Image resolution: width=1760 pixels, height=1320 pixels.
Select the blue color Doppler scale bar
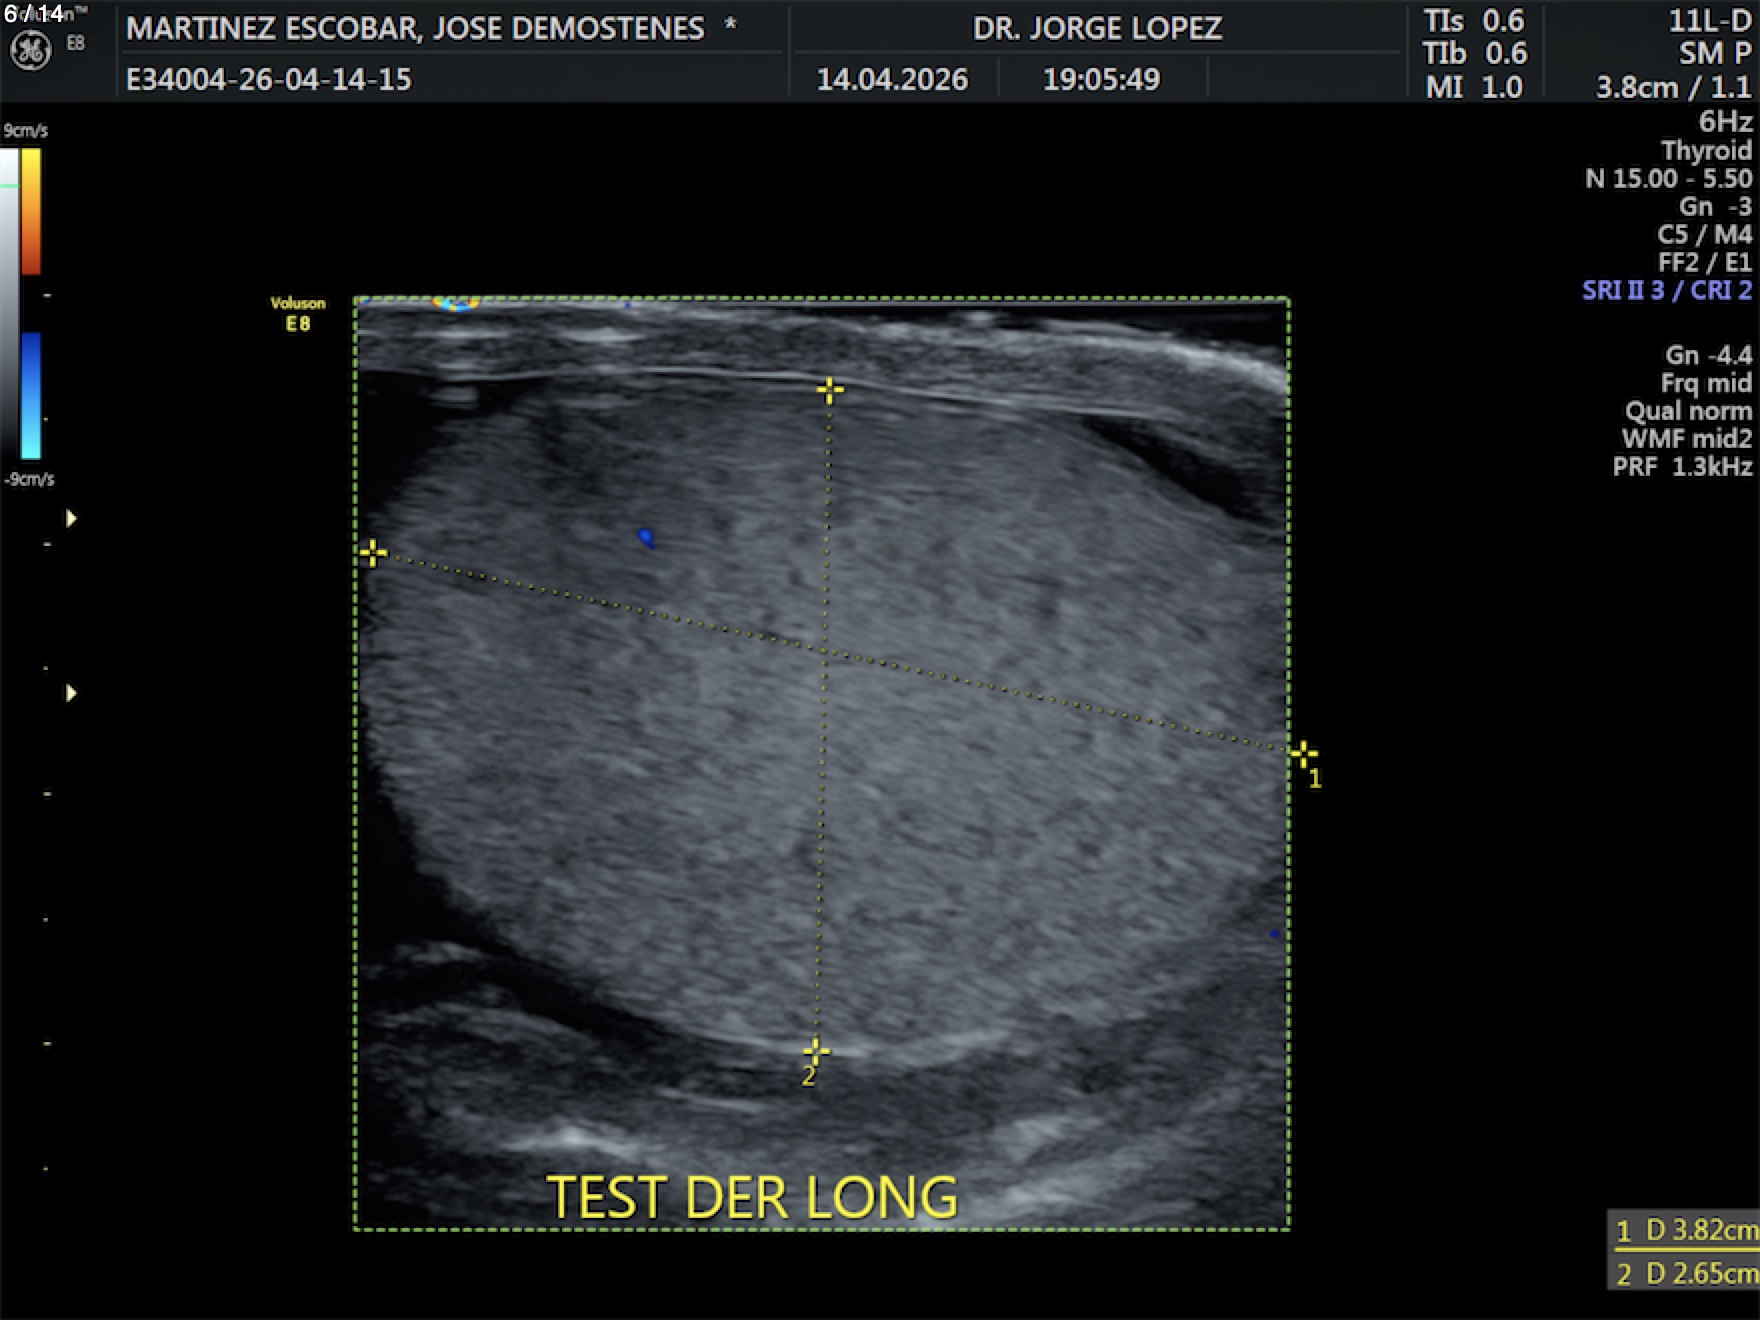click(x=31, y=395)
